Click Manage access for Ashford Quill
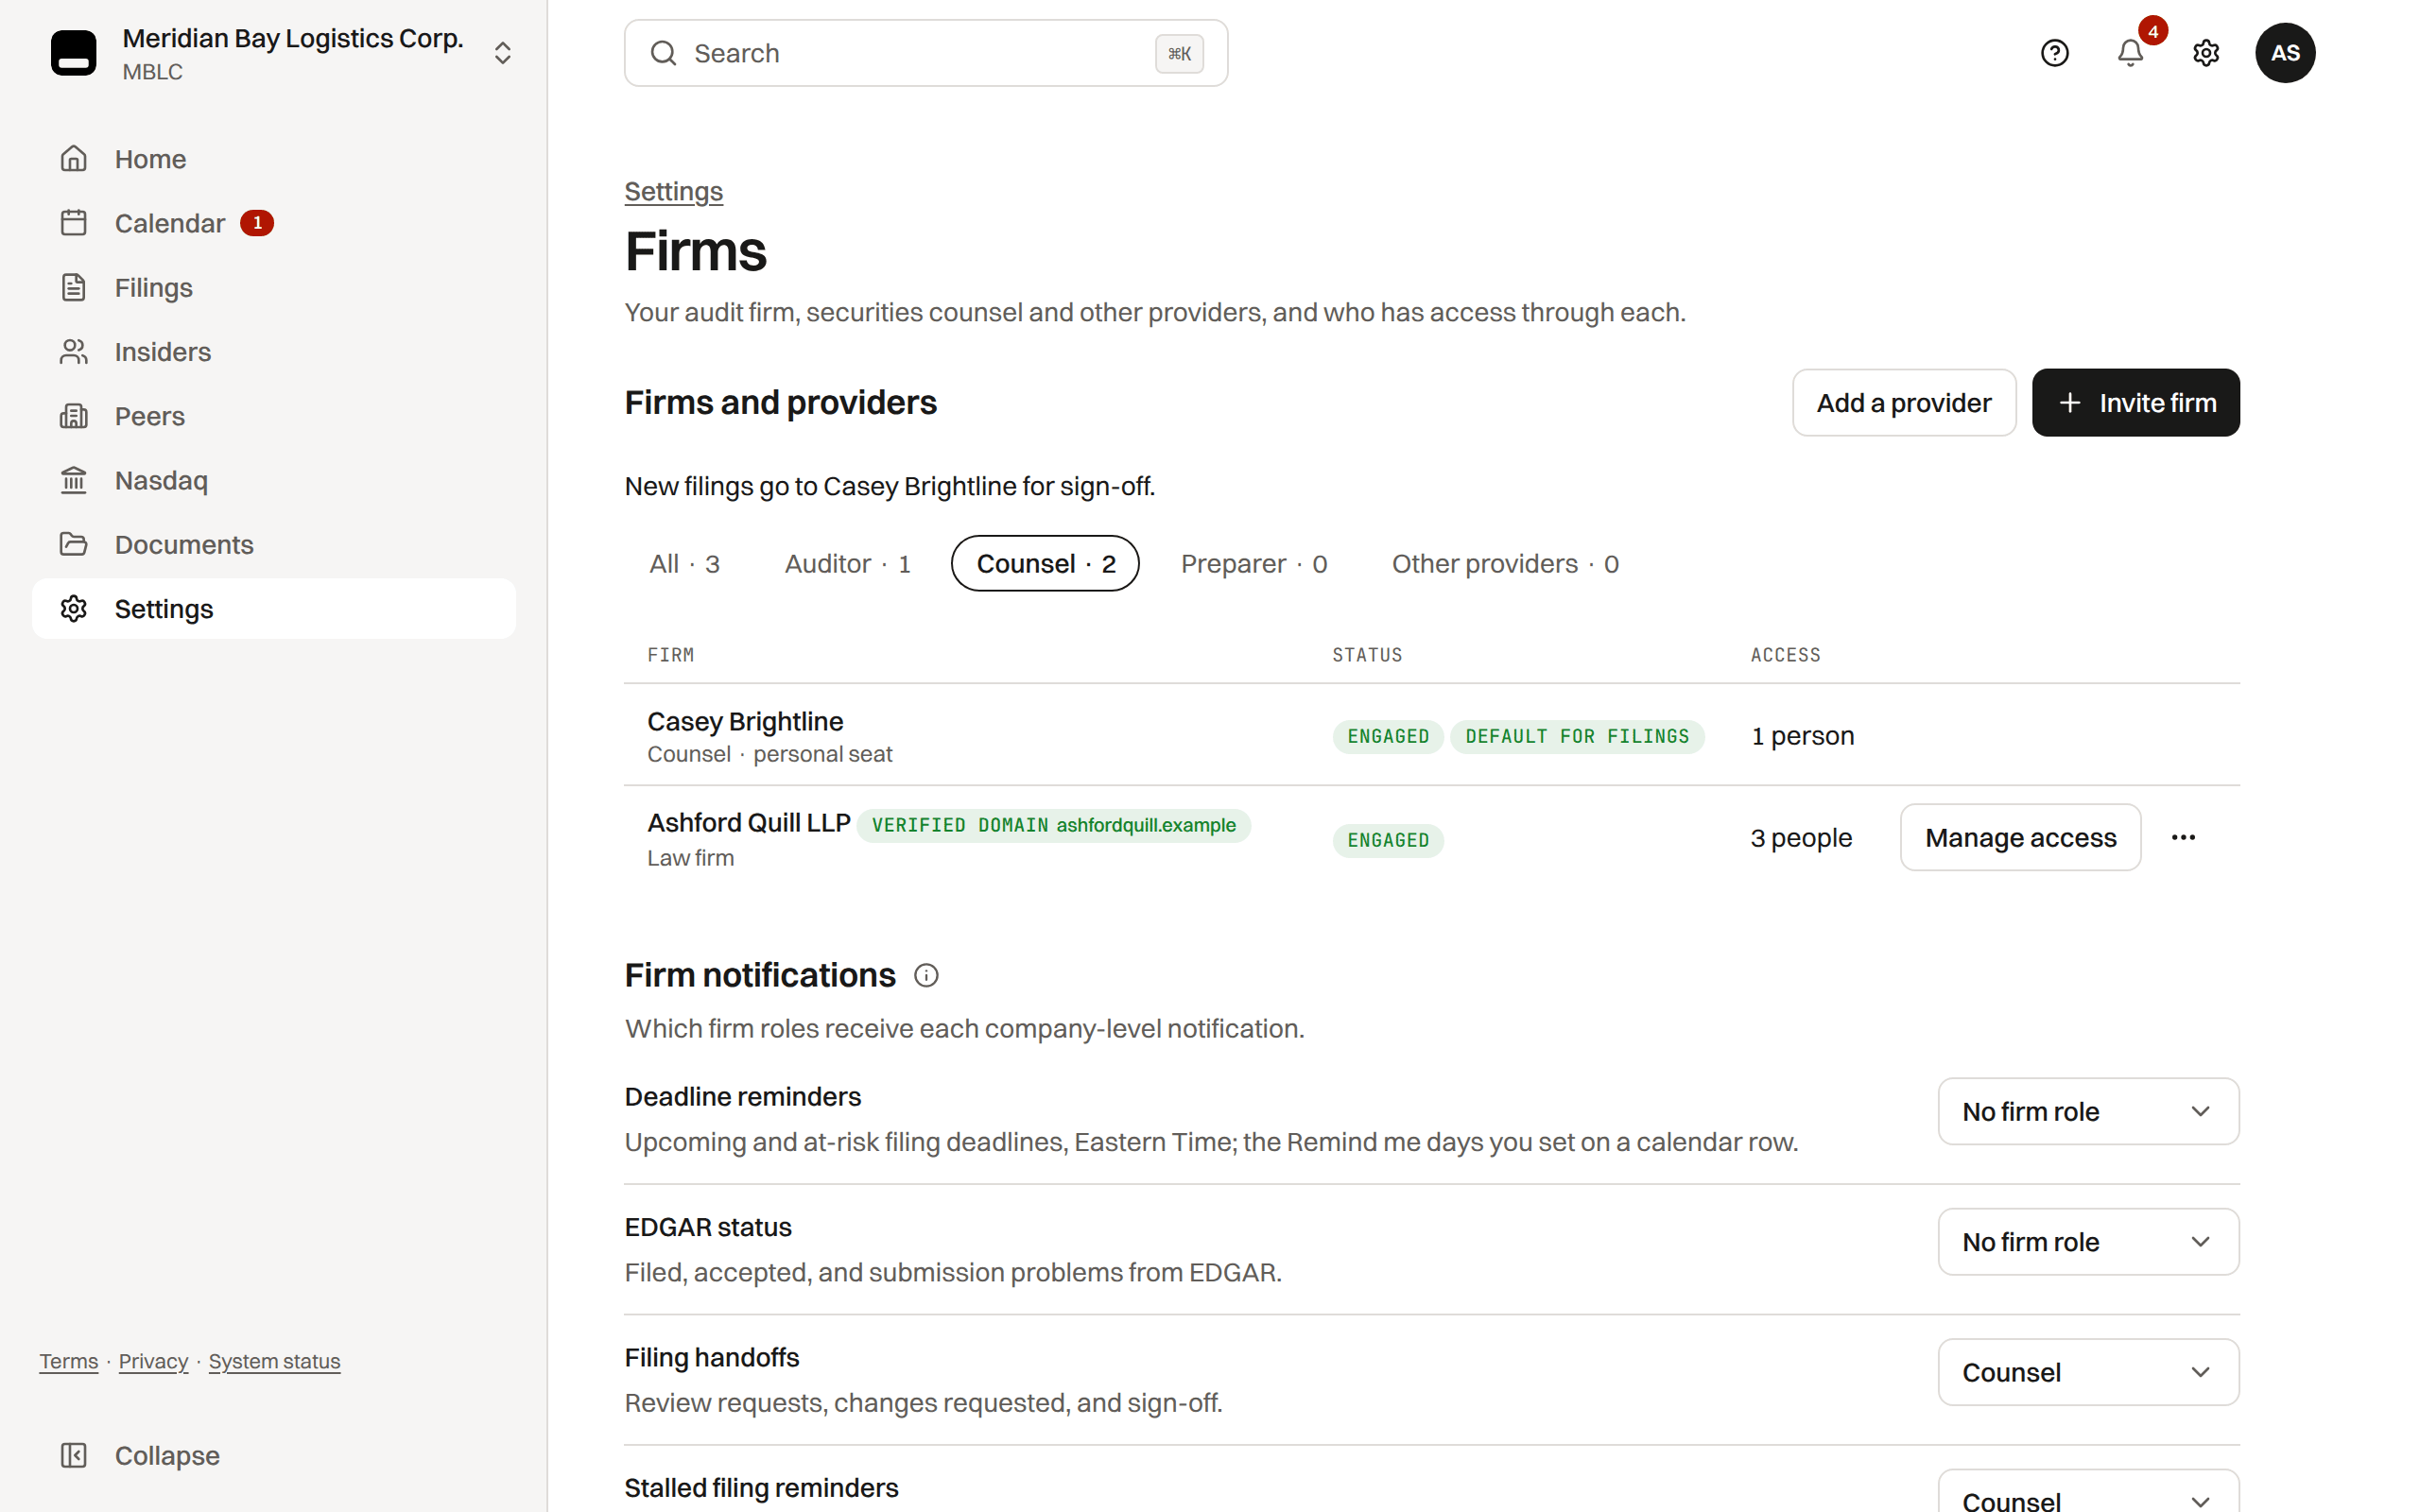Screen dimensions: 2420x1512 tap(2020, 837)
